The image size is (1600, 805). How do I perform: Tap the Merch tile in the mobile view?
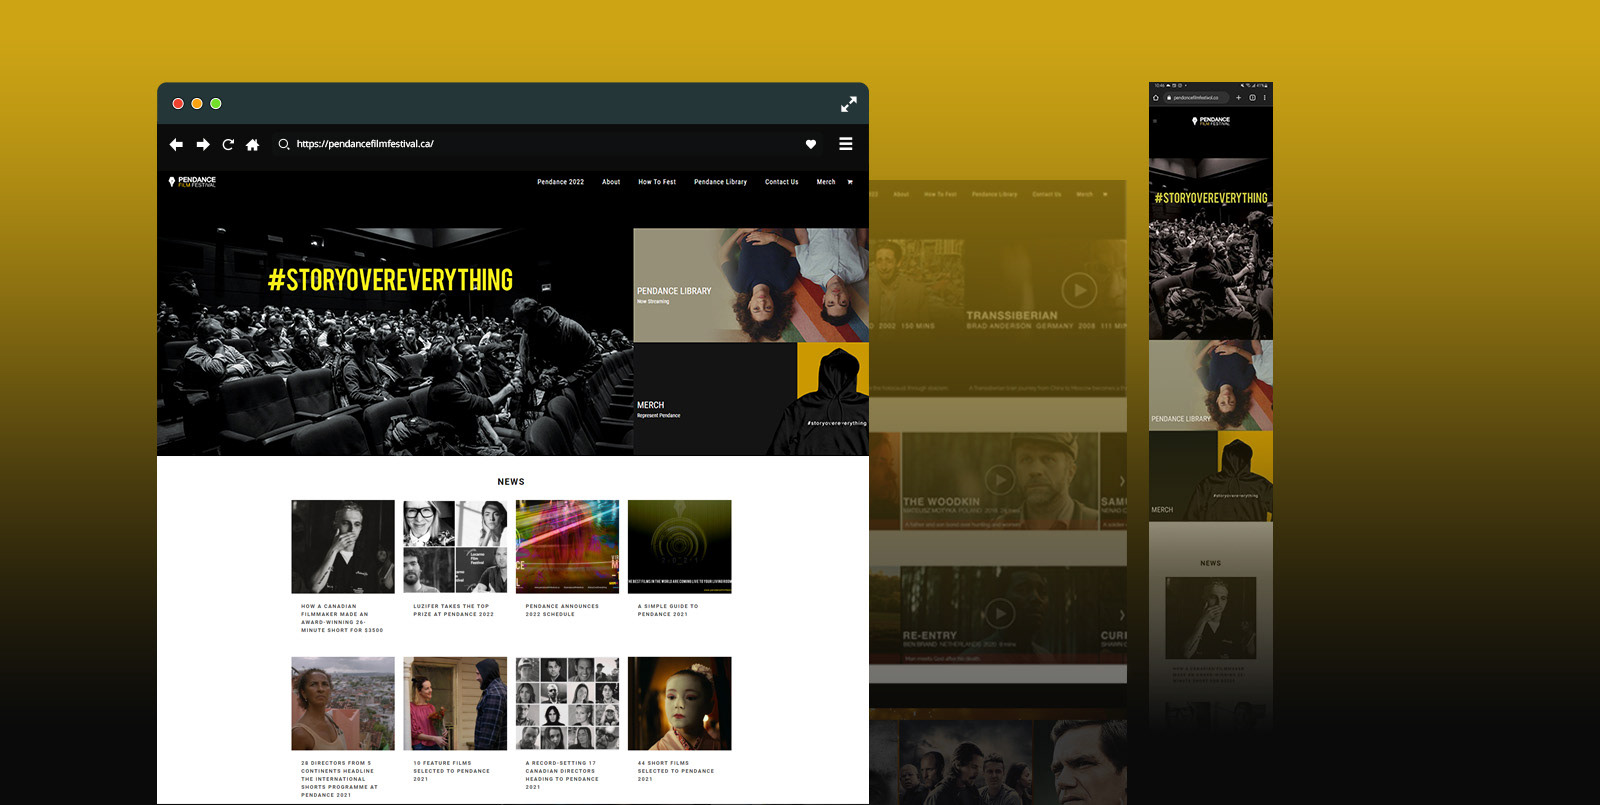(x=1211, y=476)
